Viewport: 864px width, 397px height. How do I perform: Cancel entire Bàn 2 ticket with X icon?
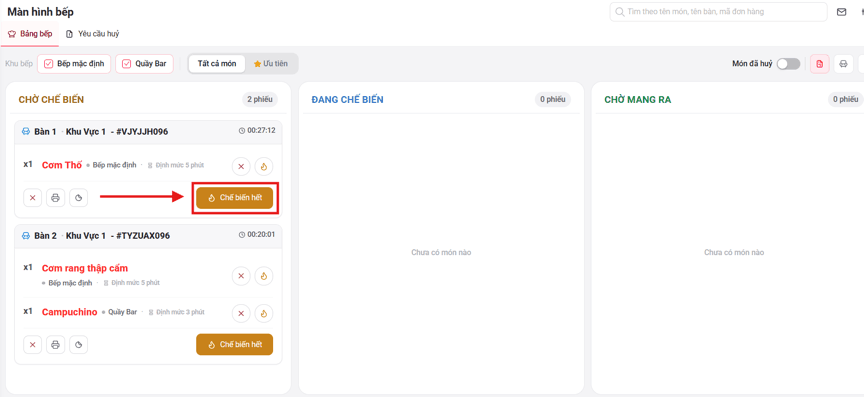[33, 345]
